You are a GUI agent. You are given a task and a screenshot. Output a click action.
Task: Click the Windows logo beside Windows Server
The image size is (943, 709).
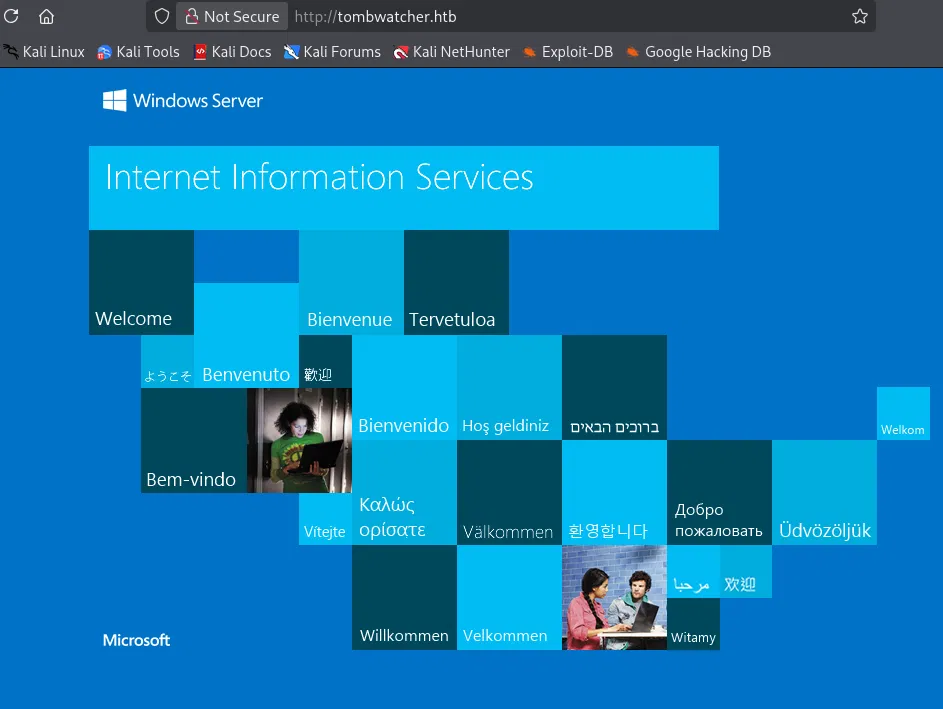click(x=114, y=100)
